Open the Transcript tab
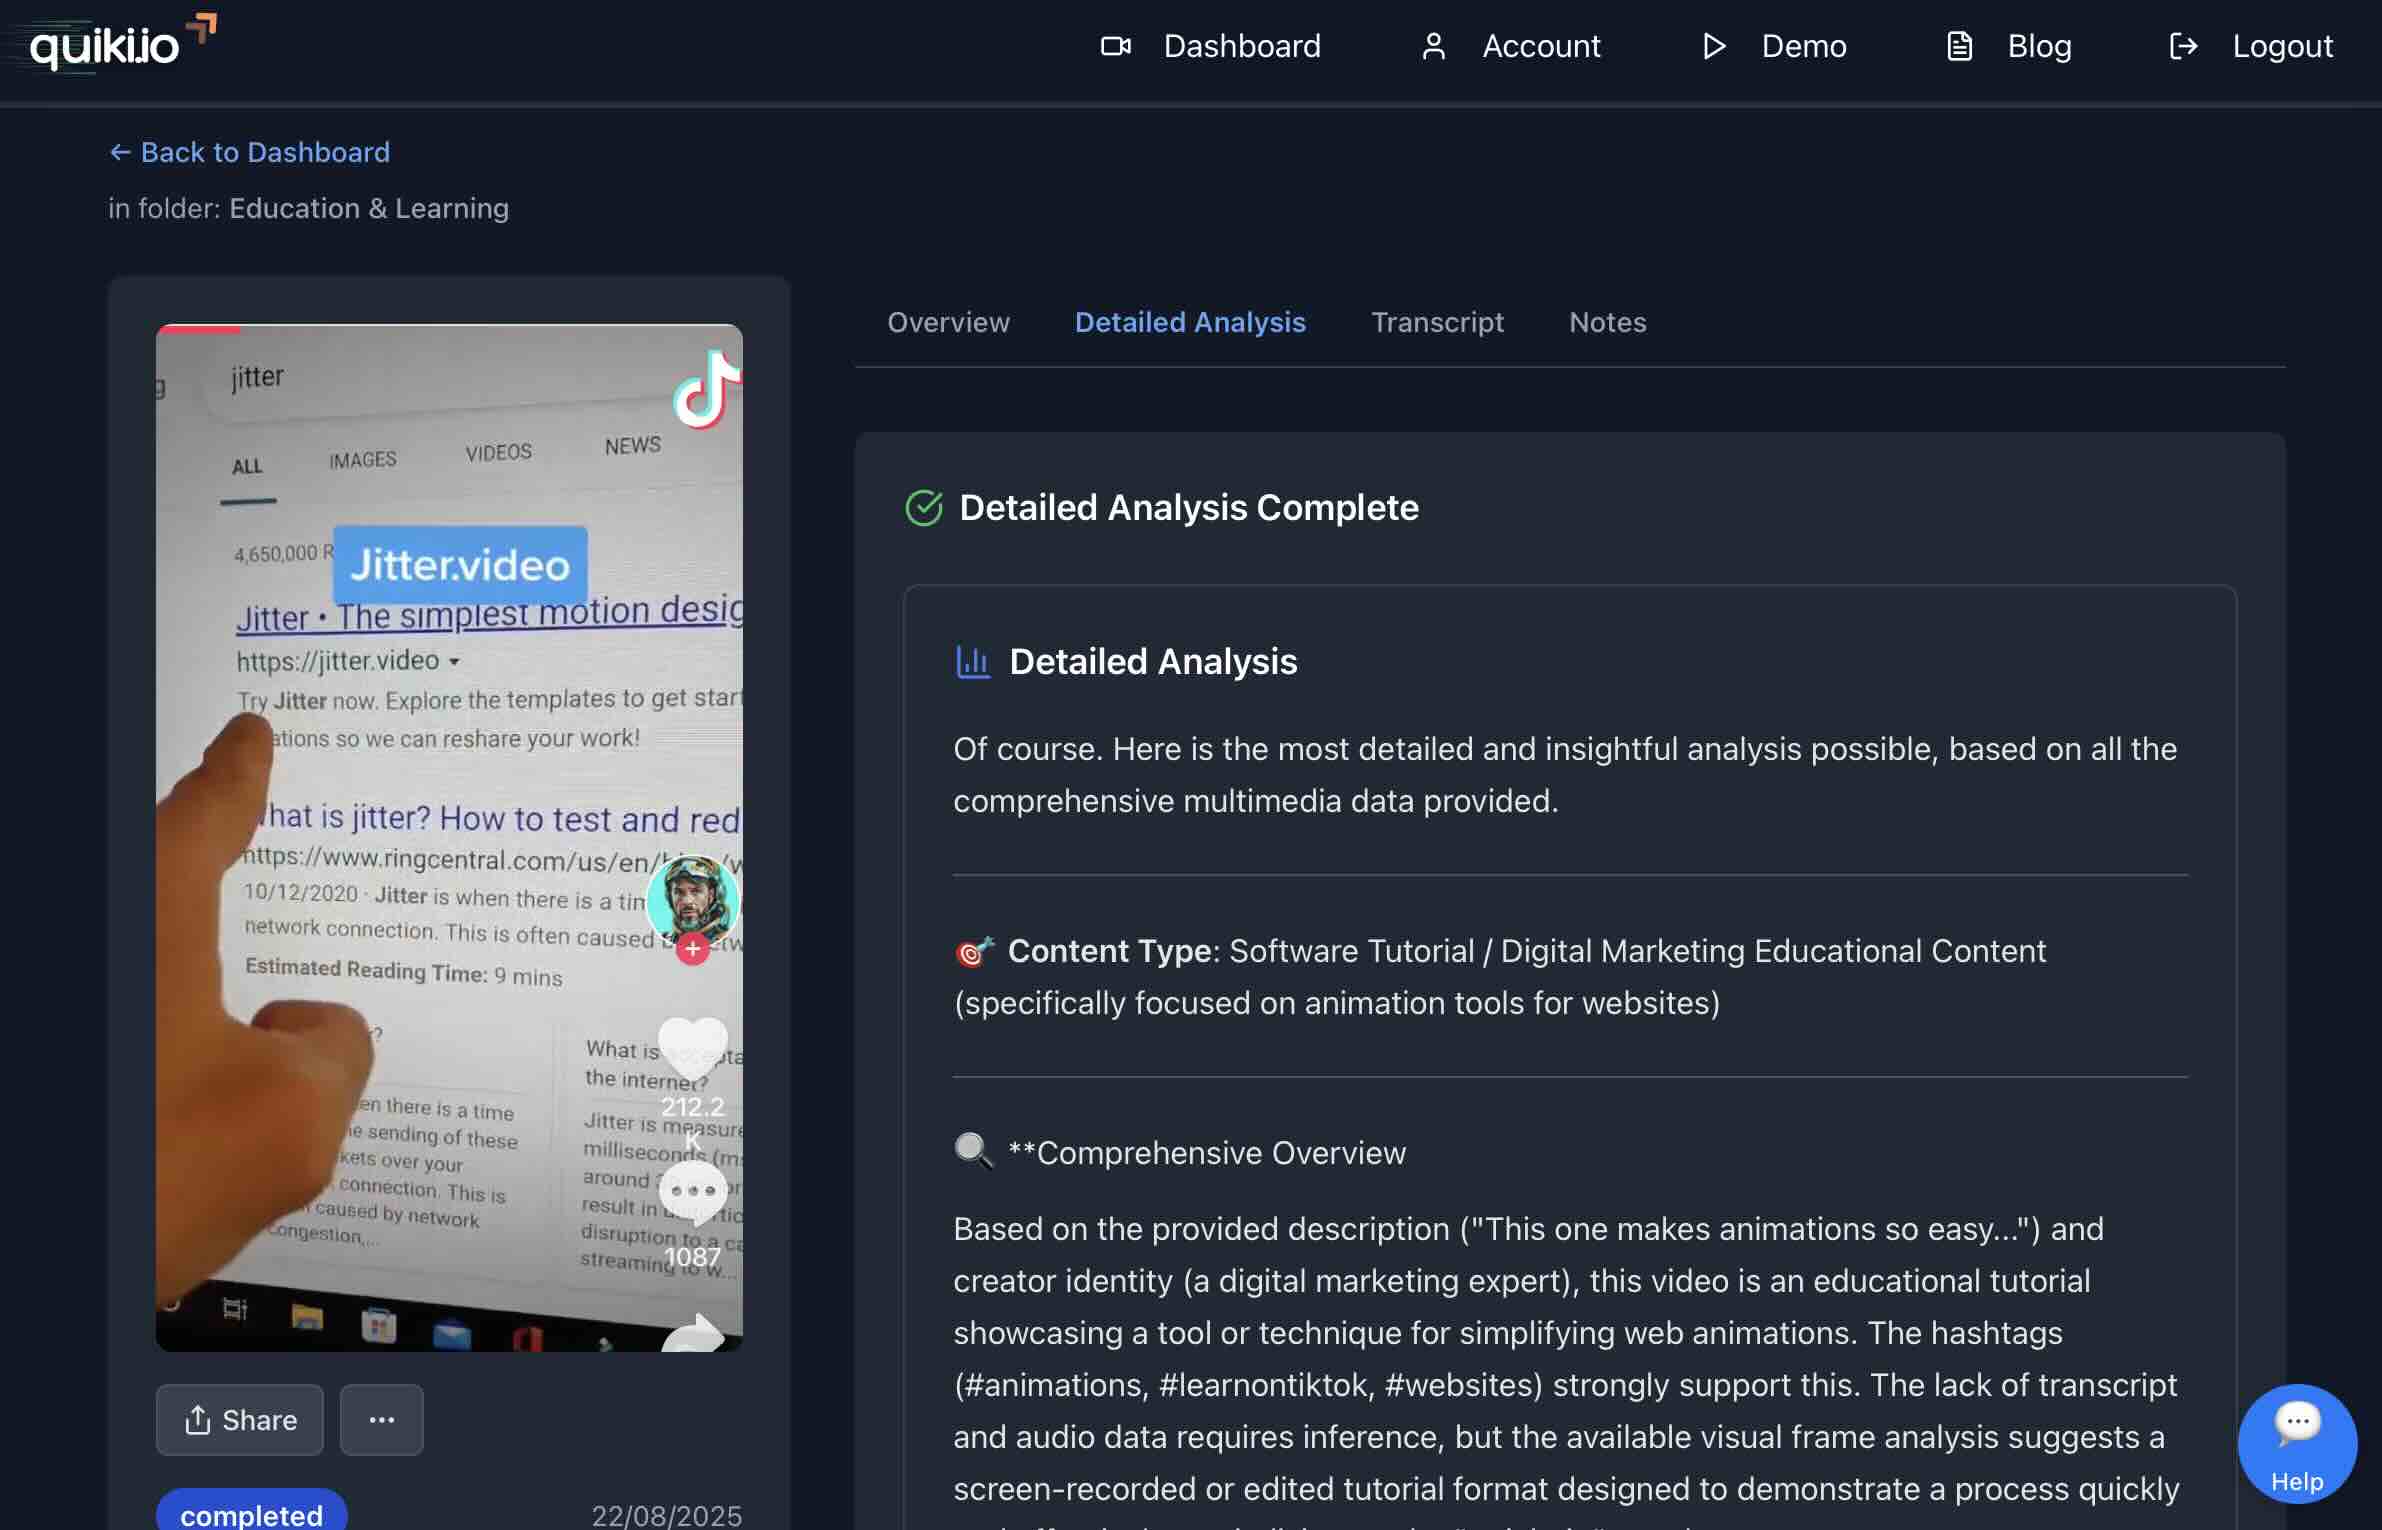Screen dimensions: 2382x1530 click(1437, 322)
